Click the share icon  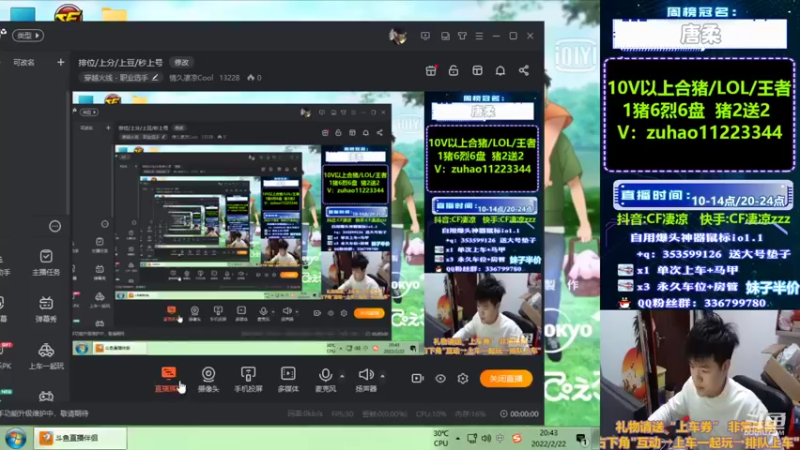[x=523, y=70]
